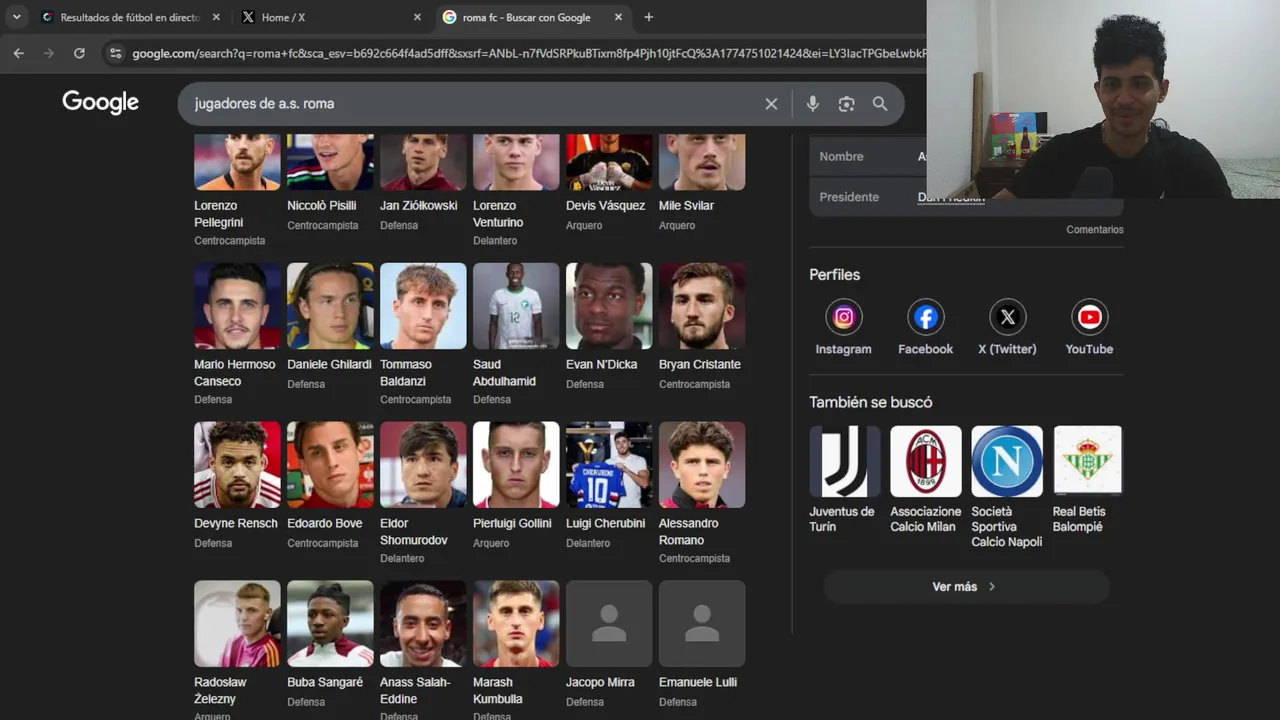1280x720 pixels.
Task: Open Real Betis Balompié logo
Action: [x=1088, y=461]
